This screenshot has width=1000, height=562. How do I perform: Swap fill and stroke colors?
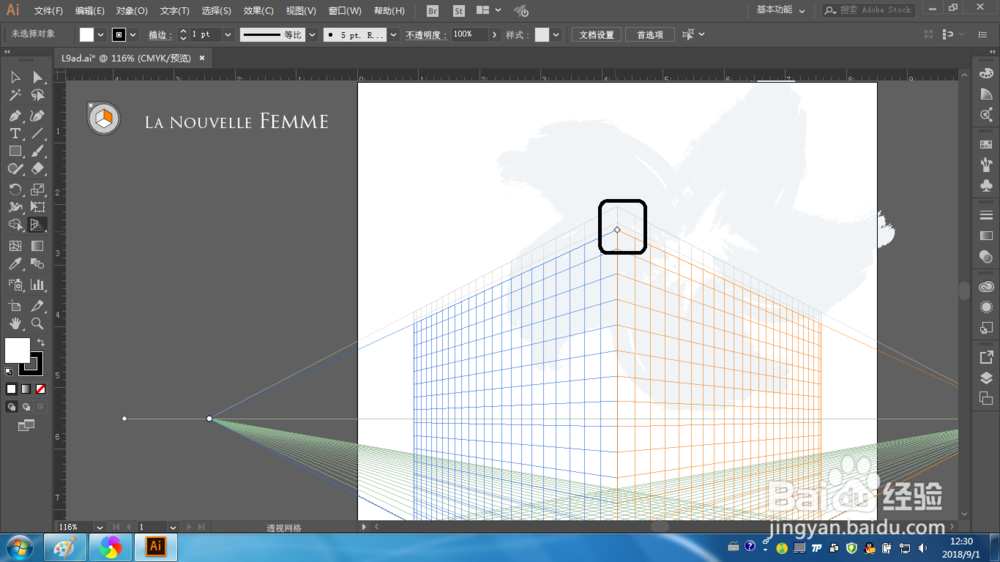pos(41,343)
